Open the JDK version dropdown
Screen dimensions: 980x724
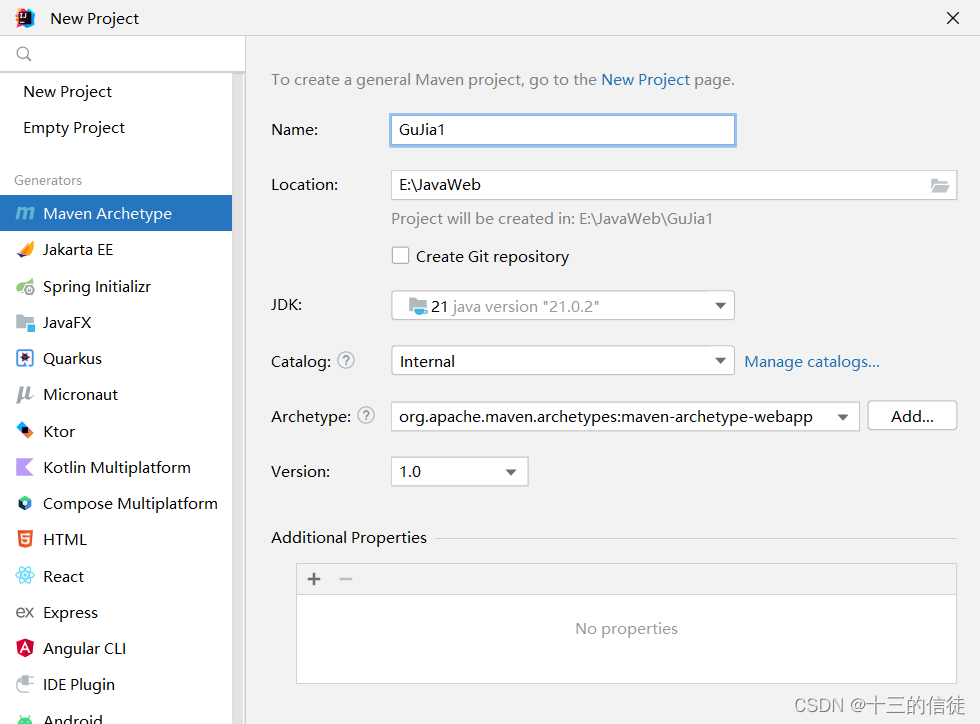point(720,306)
